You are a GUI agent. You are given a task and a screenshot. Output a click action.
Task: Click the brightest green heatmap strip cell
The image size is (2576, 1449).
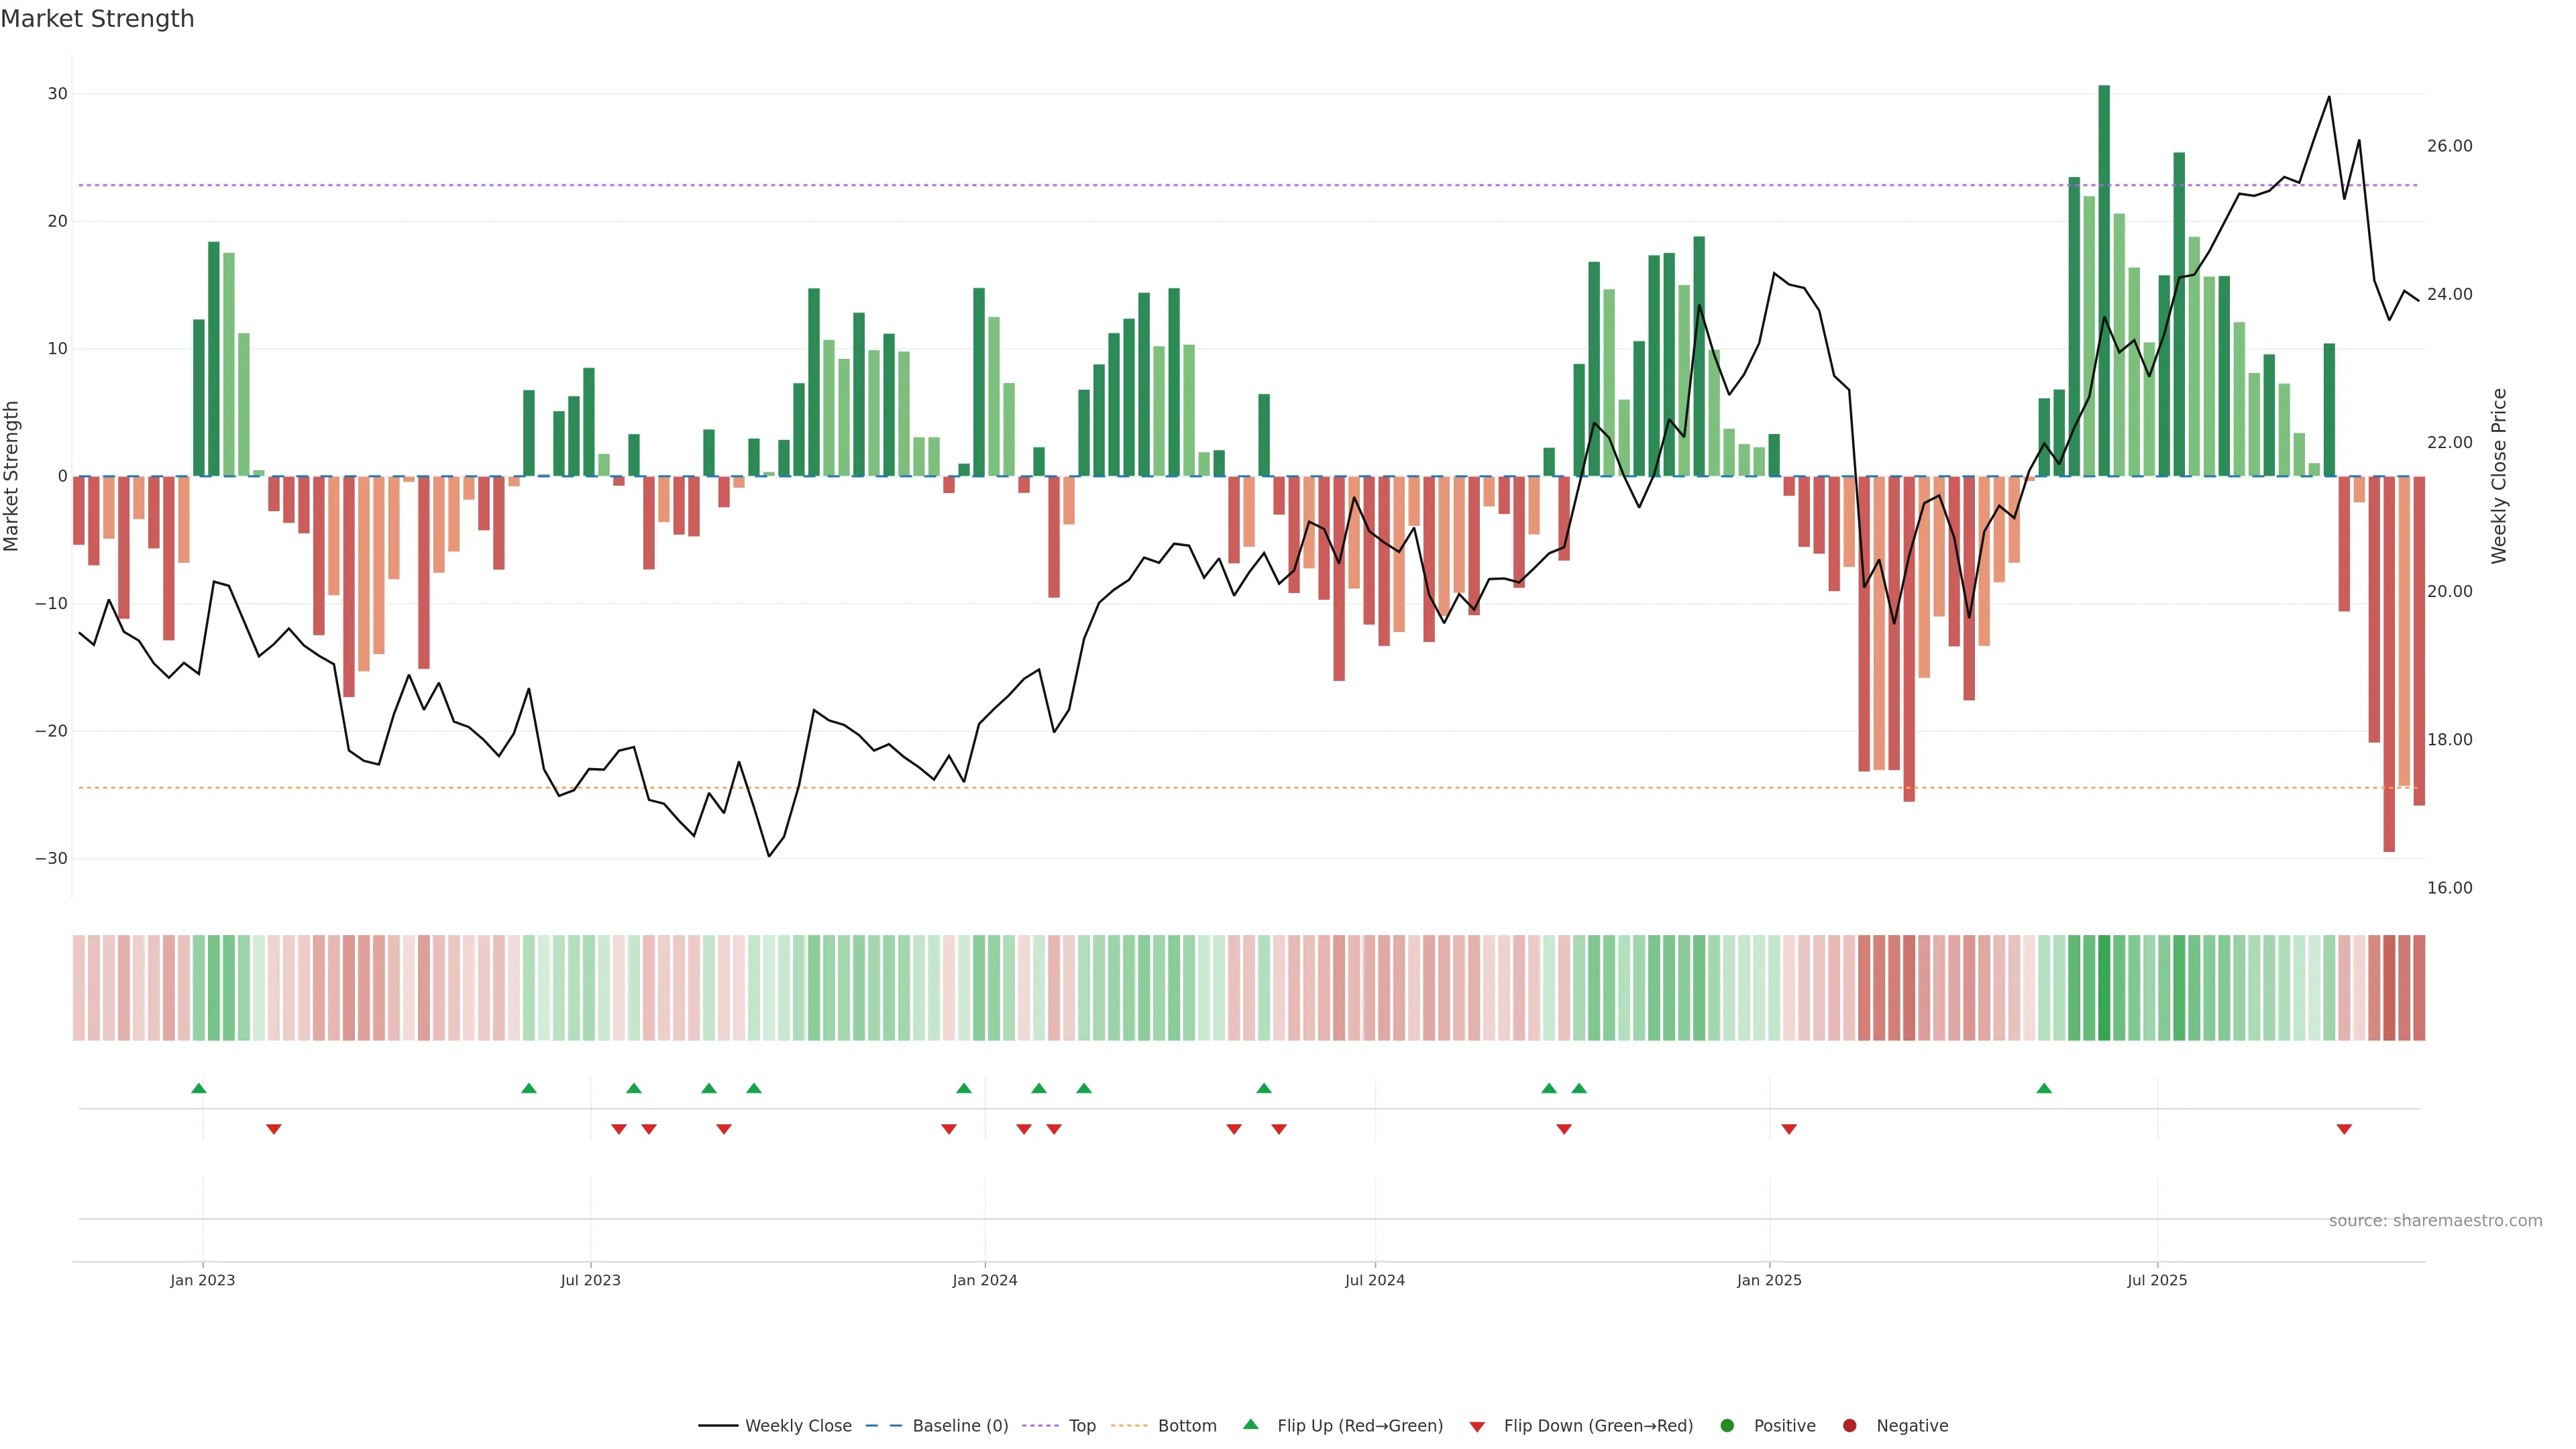click(2104, 987)
